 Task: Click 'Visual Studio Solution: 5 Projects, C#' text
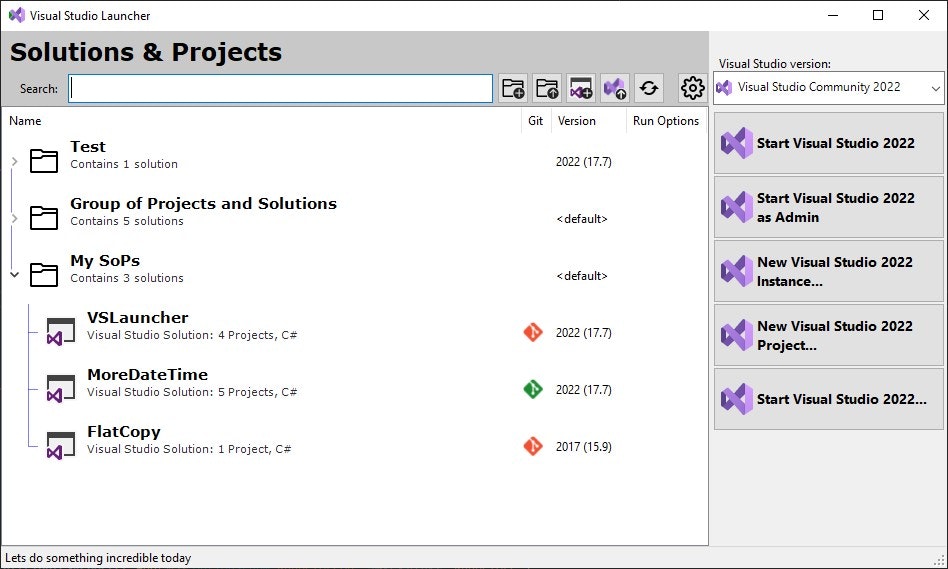point(192,392)
